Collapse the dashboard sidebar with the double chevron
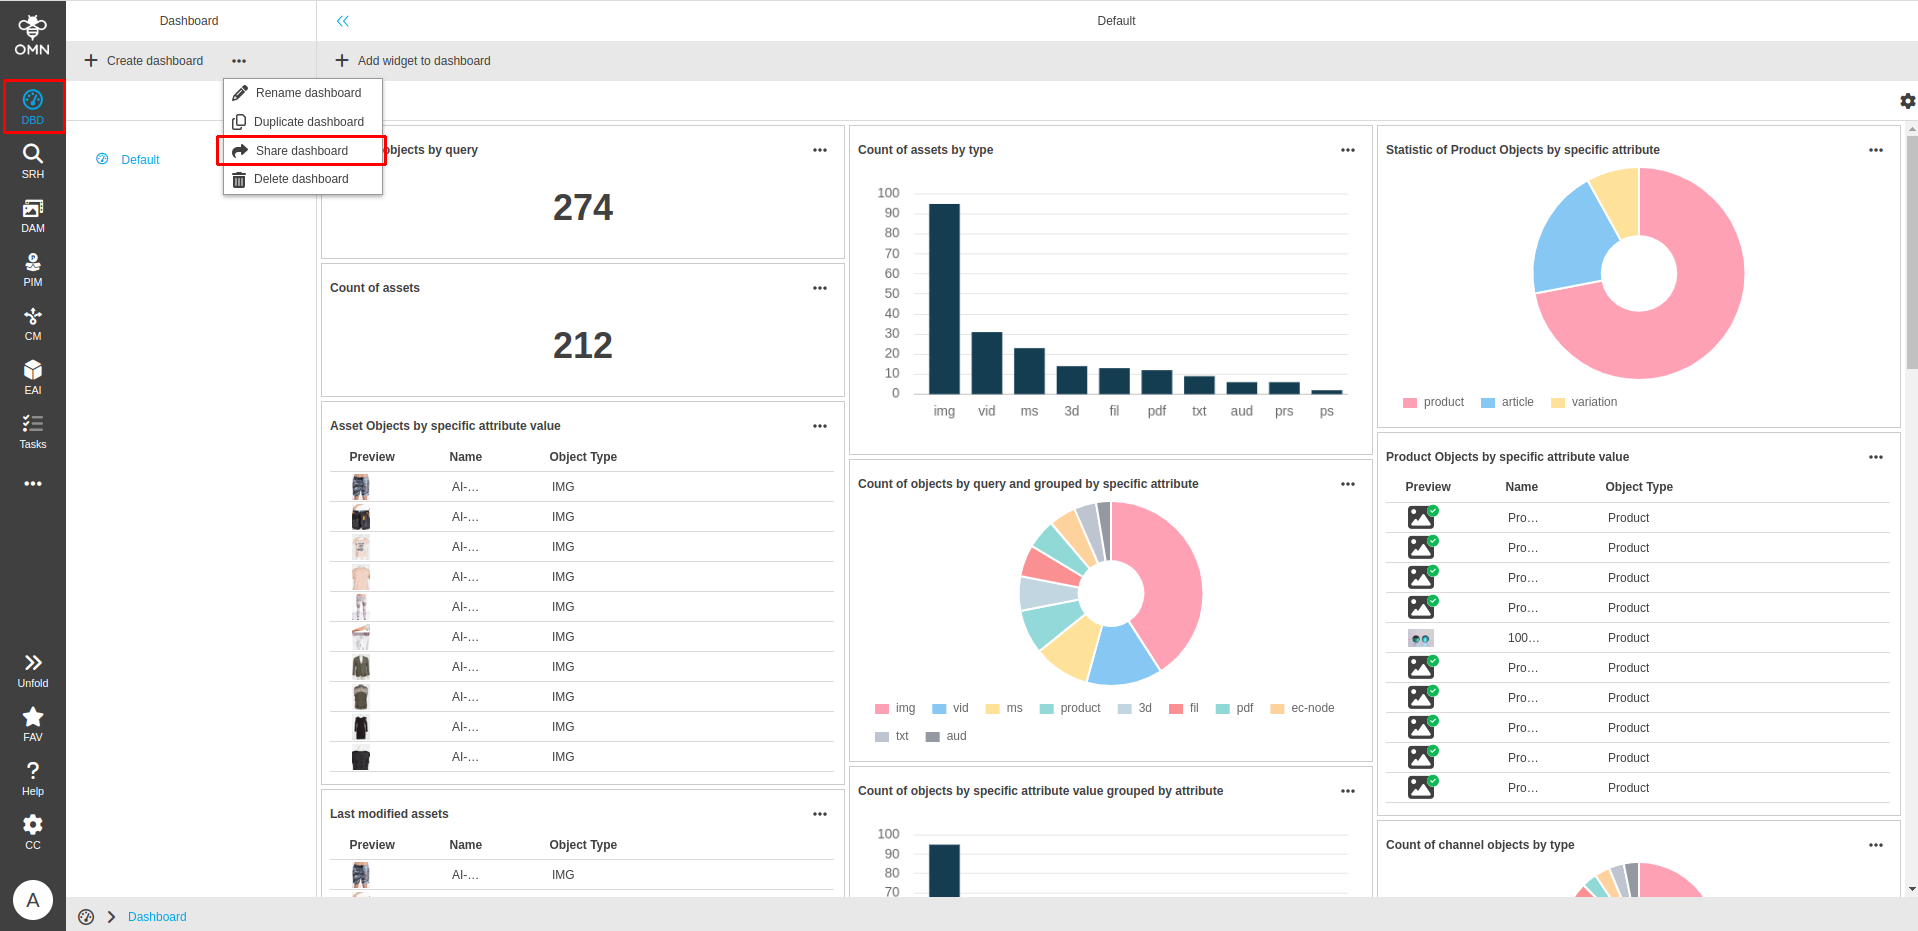This screenshot has height=931, width=1918. 342,20
